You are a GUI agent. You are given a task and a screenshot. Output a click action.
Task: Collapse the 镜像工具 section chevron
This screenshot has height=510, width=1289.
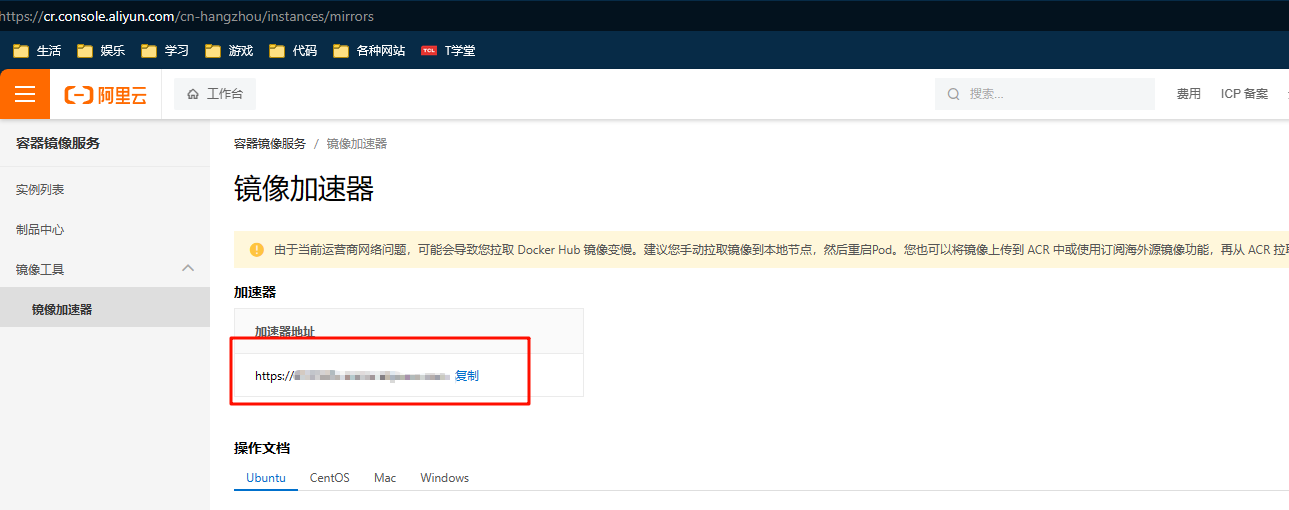click(188, 269)
